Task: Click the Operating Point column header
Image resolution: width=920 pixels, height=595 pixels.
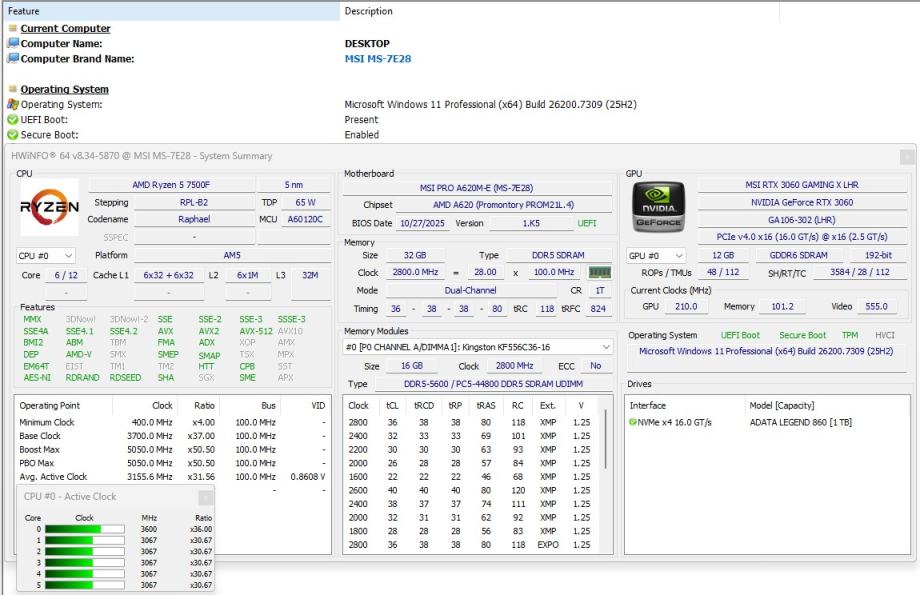Action: point(51,406)
